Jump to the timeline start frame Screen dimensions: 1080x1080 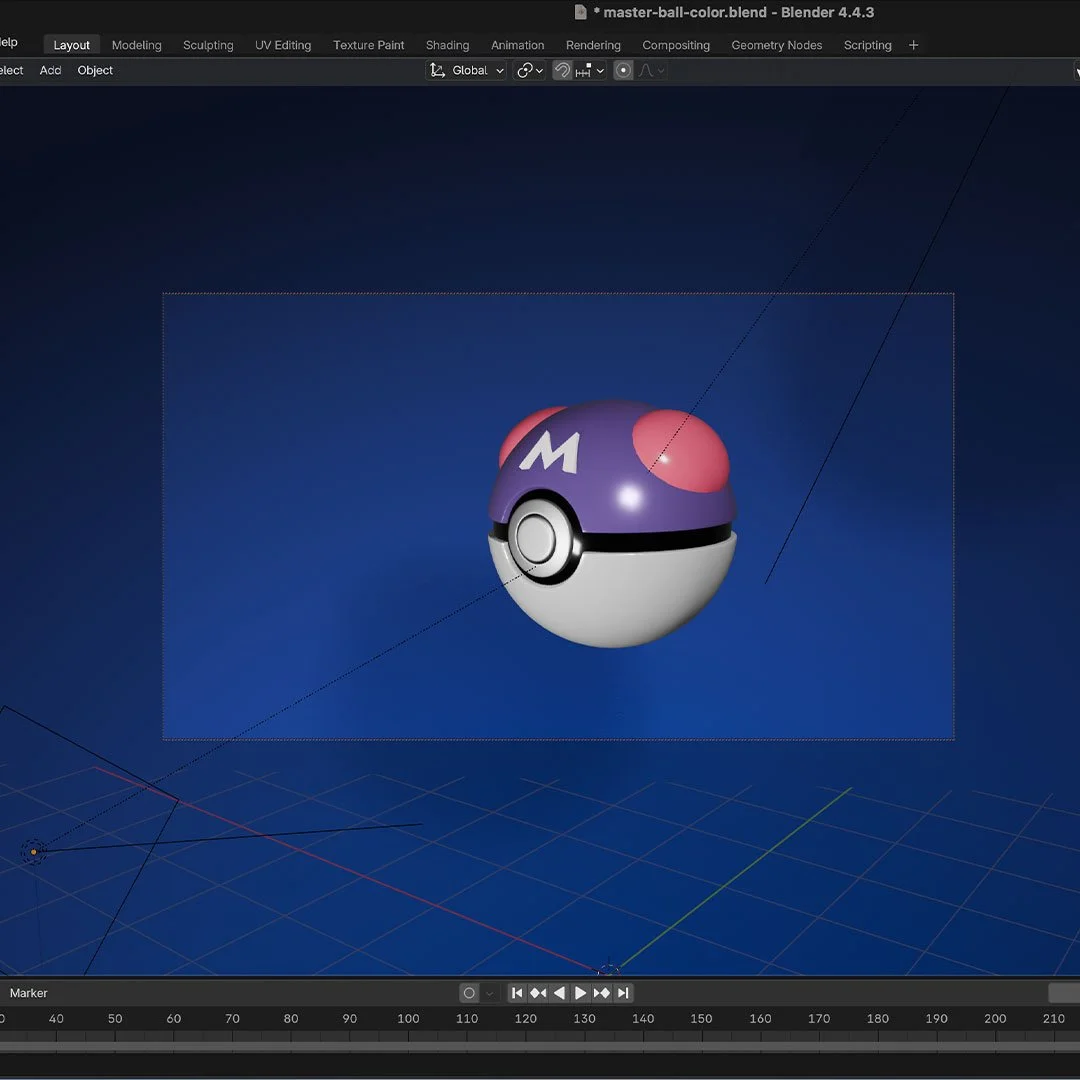pyautogui.click(x=517, y=993)
